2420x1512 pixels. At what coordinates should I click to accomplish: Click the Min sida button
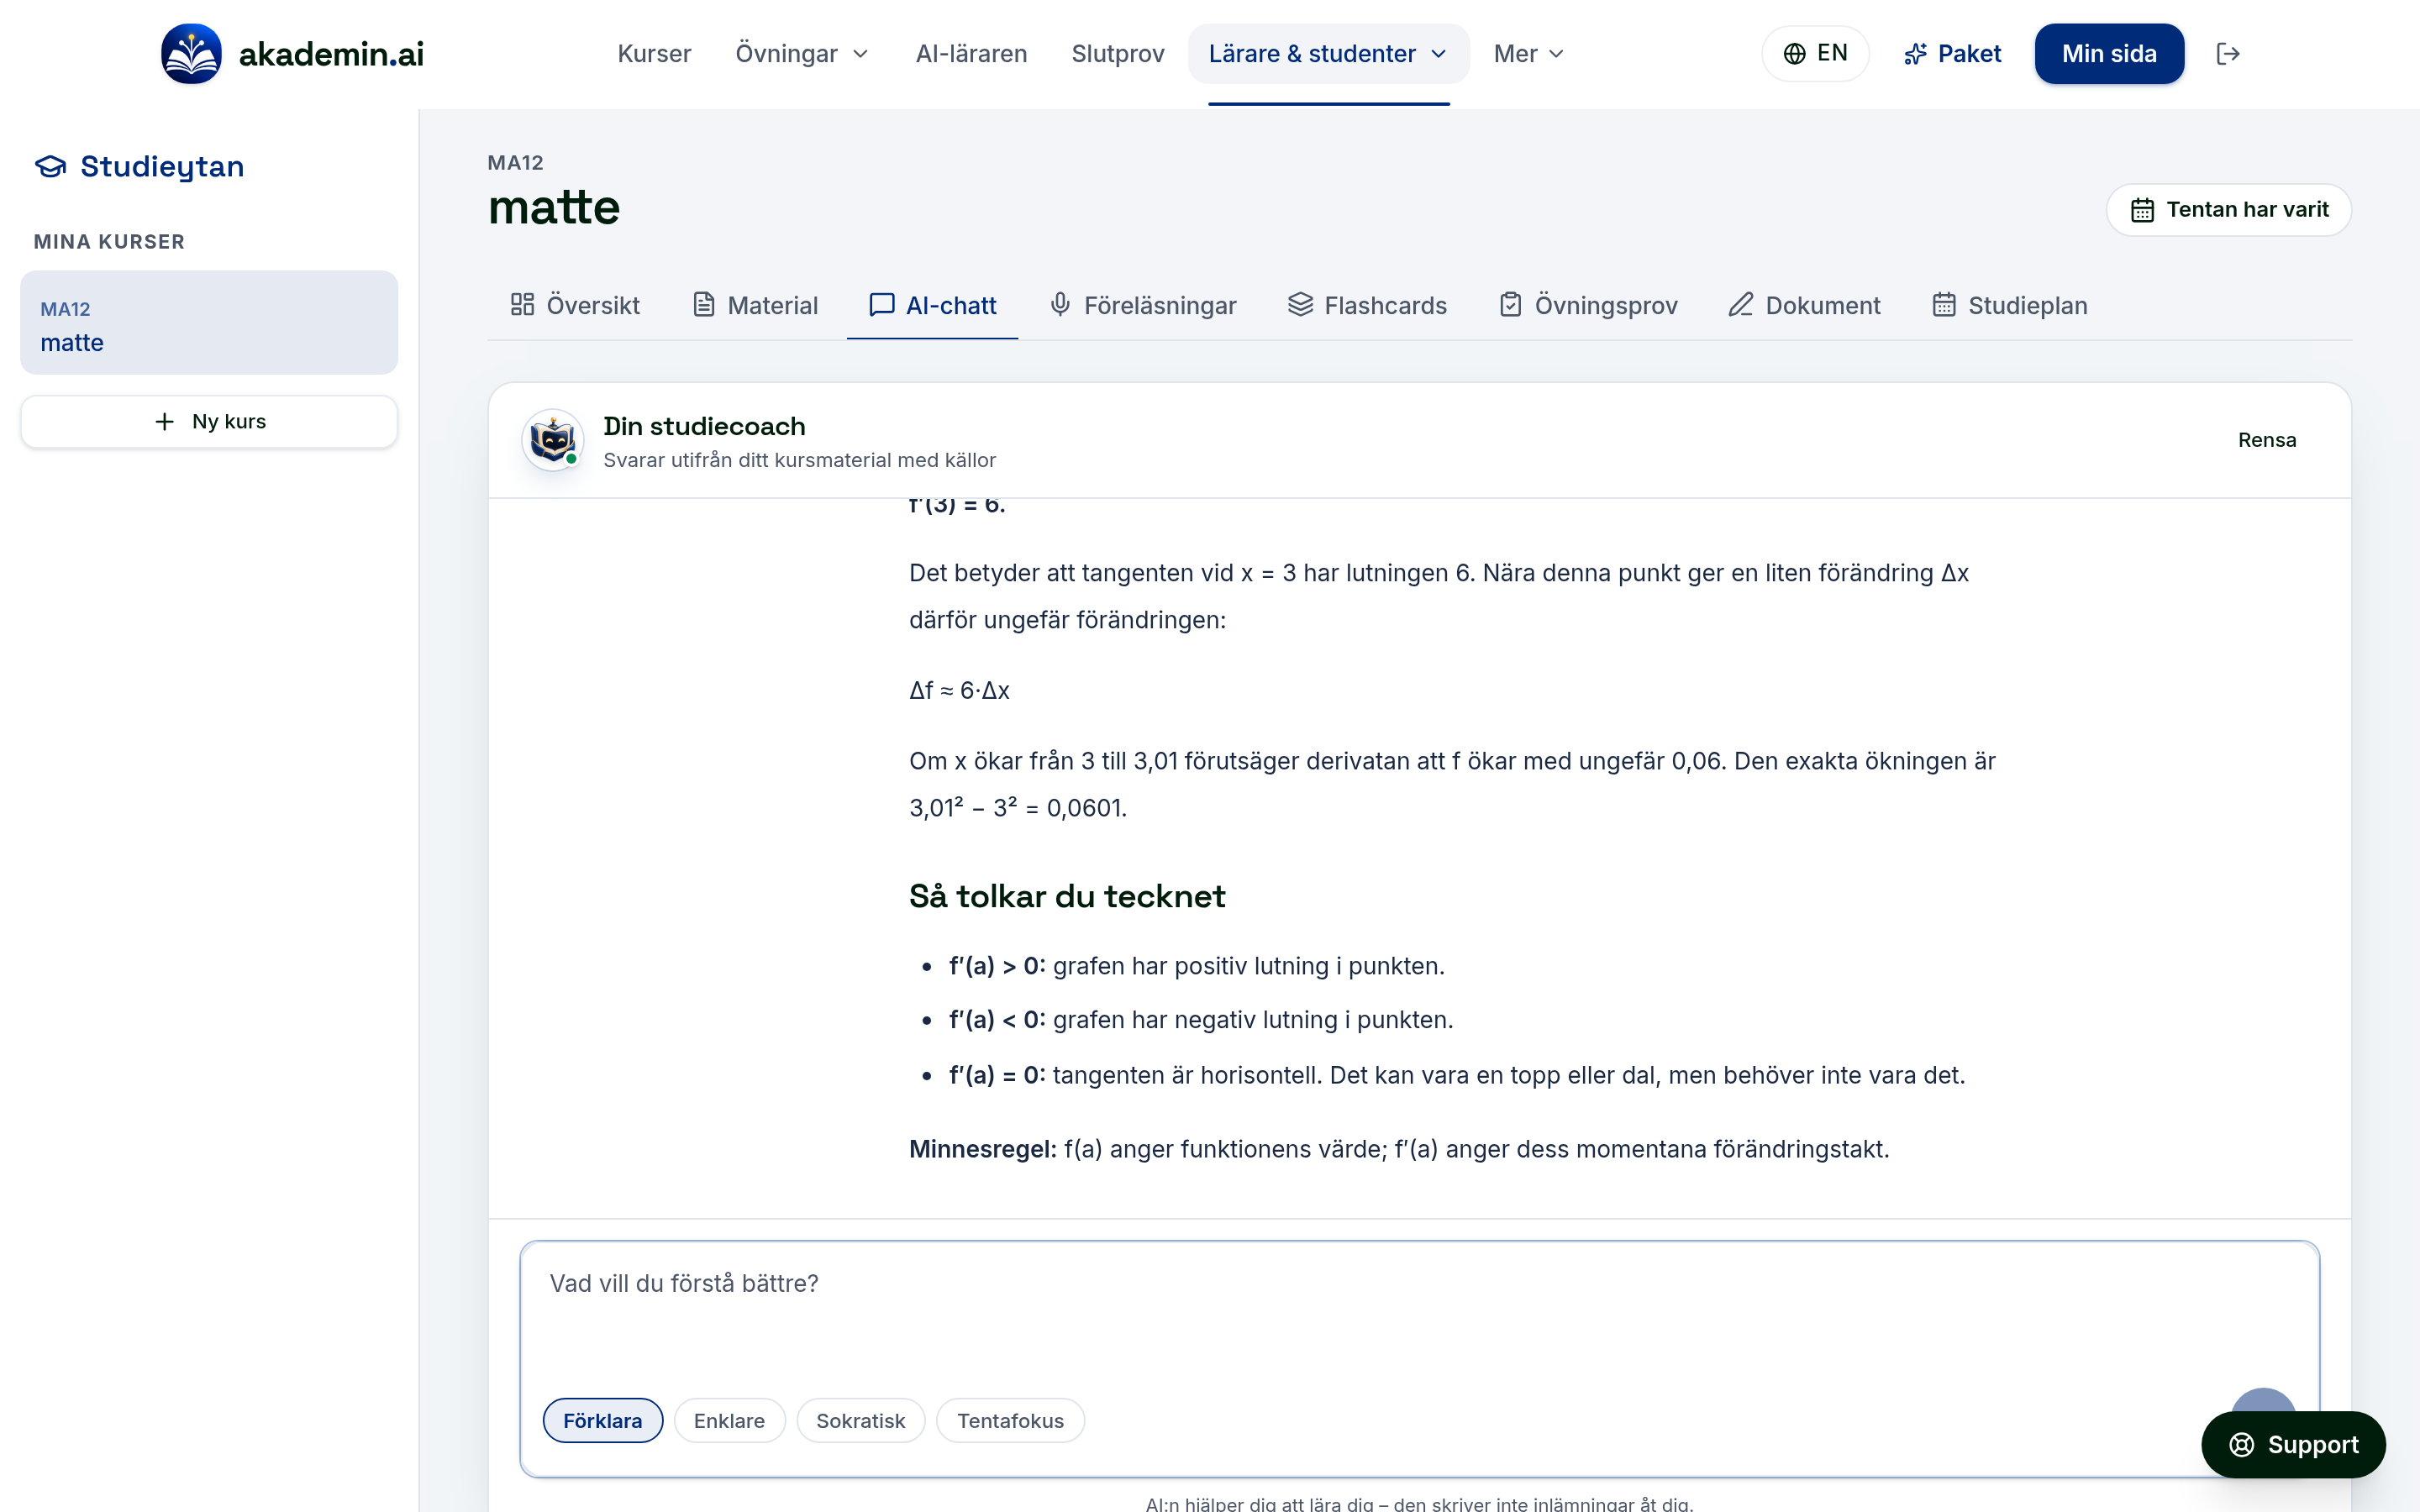coord(2109,54)
